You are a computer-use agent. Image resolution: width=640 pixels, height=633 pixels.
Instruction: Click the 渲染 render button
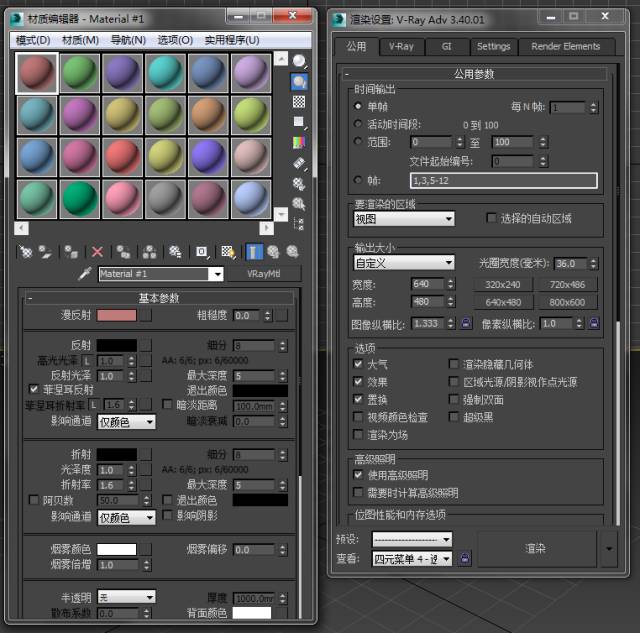pyautogui.click(x=535, y=549)
